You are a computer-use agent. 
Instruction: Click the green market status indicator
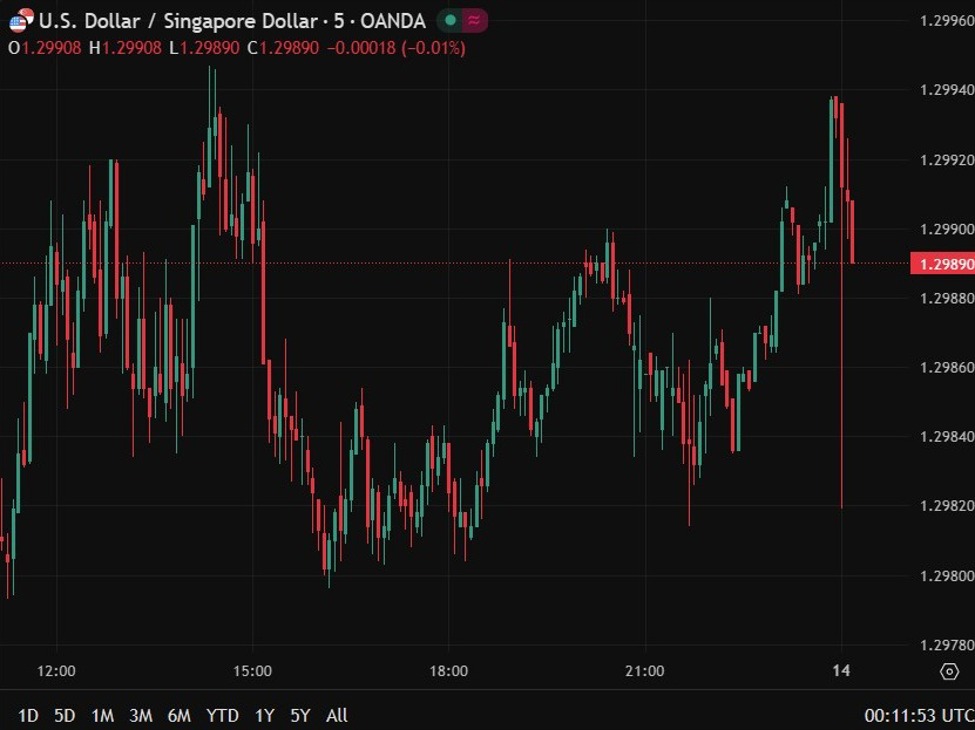[451, 20]
